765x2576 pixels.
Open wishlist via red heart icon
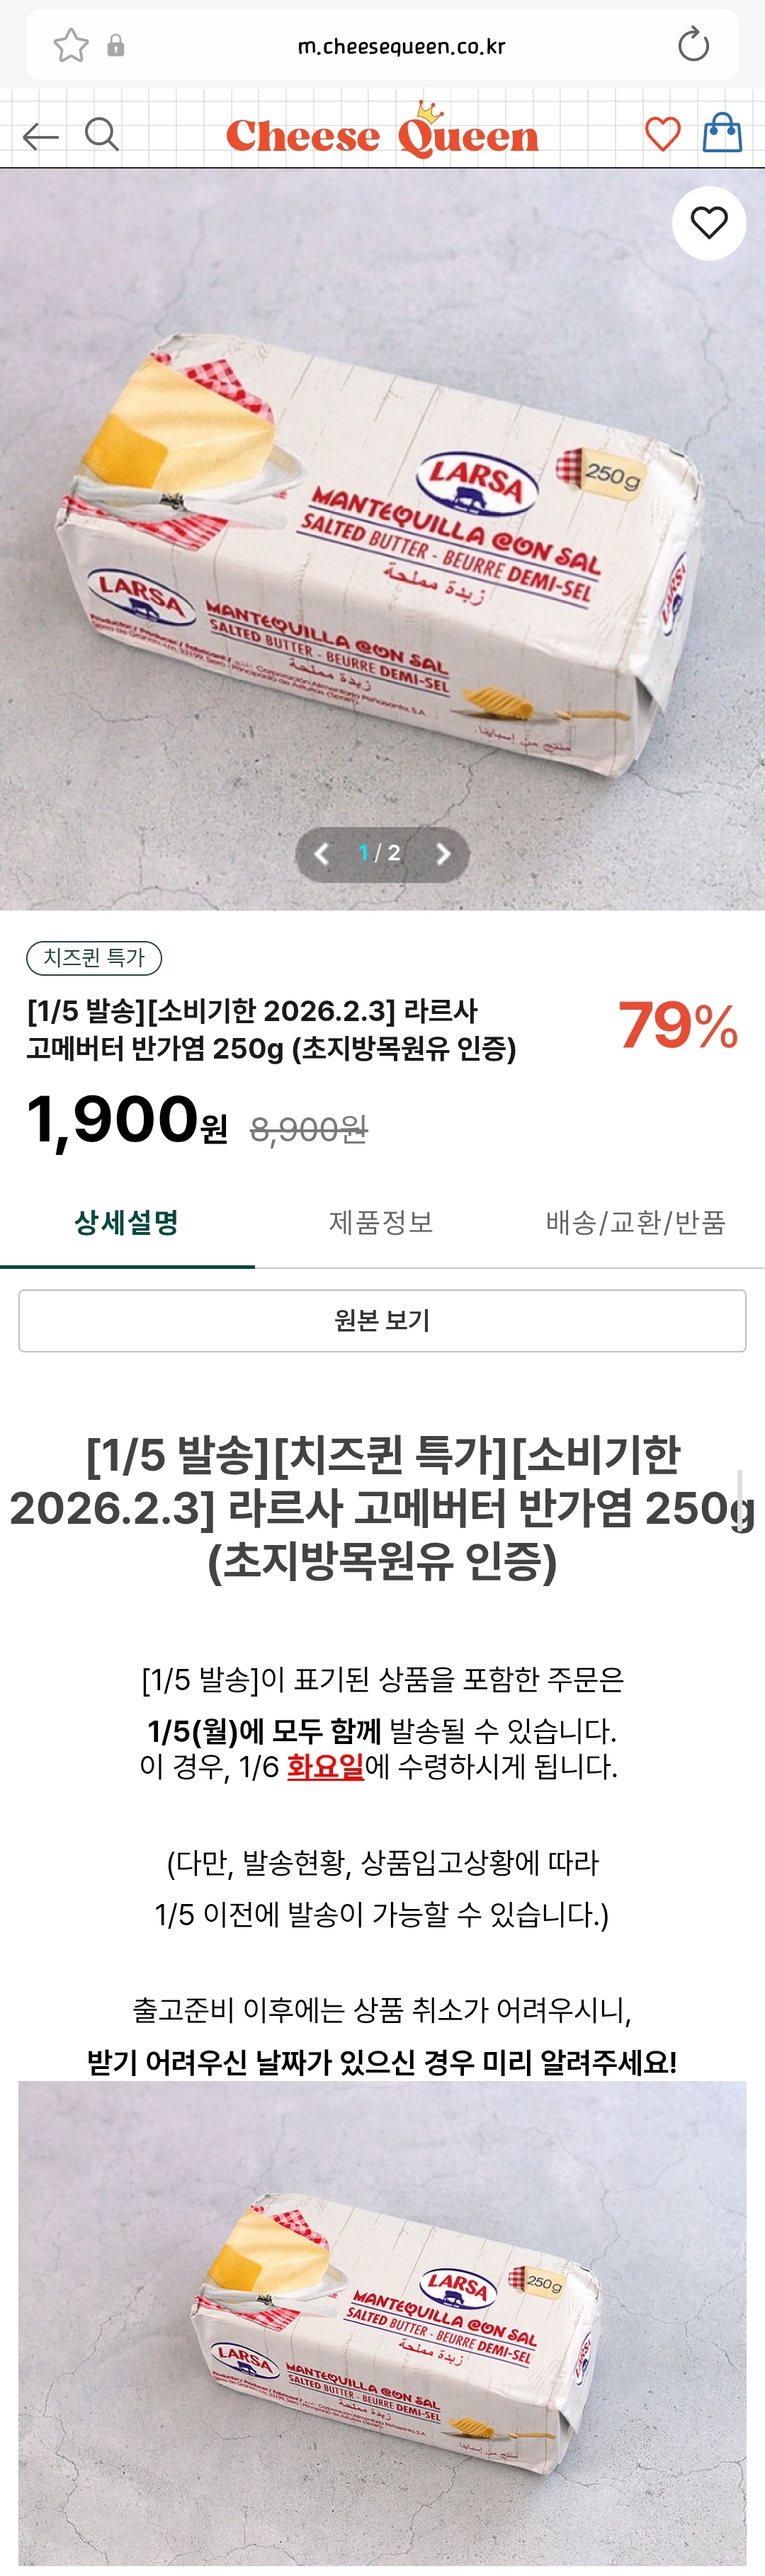click(662, 133)
